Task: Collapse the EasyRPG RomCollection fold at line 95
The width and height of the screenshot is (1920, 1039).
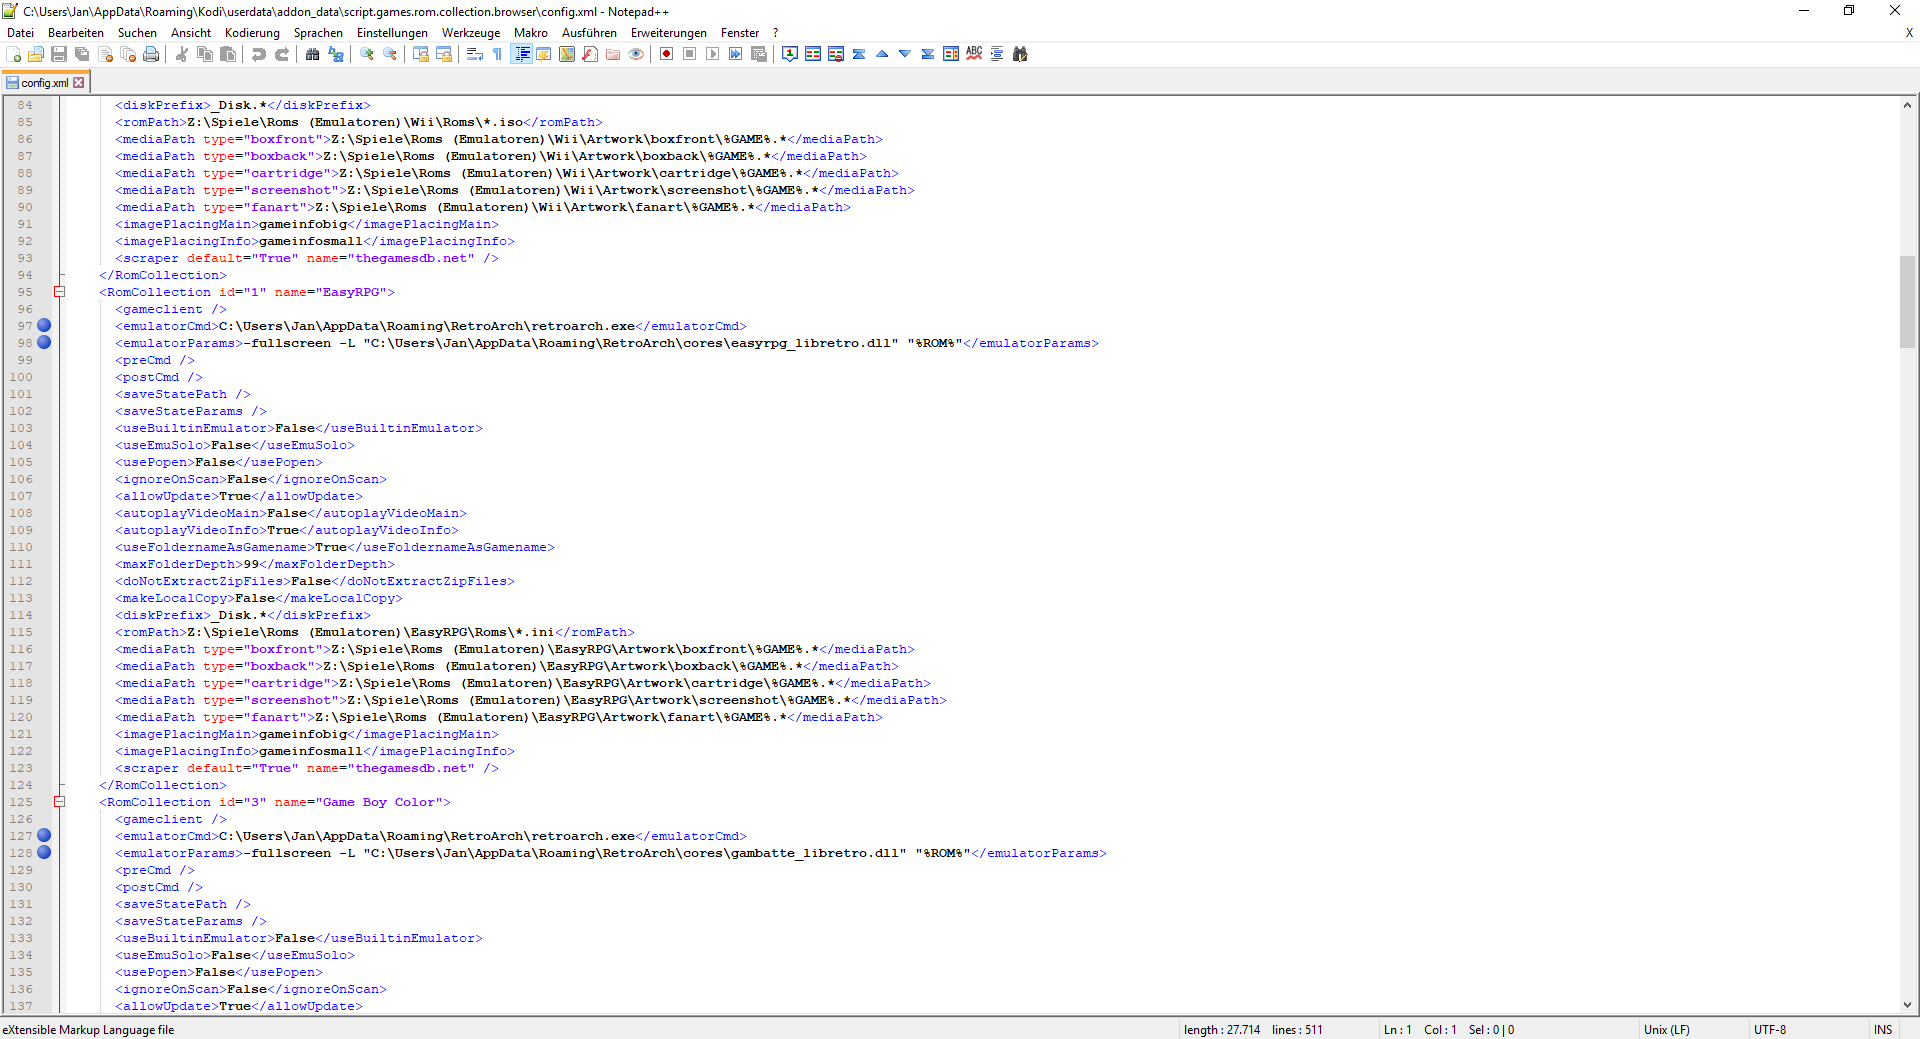Action: (x=60, y=291)
